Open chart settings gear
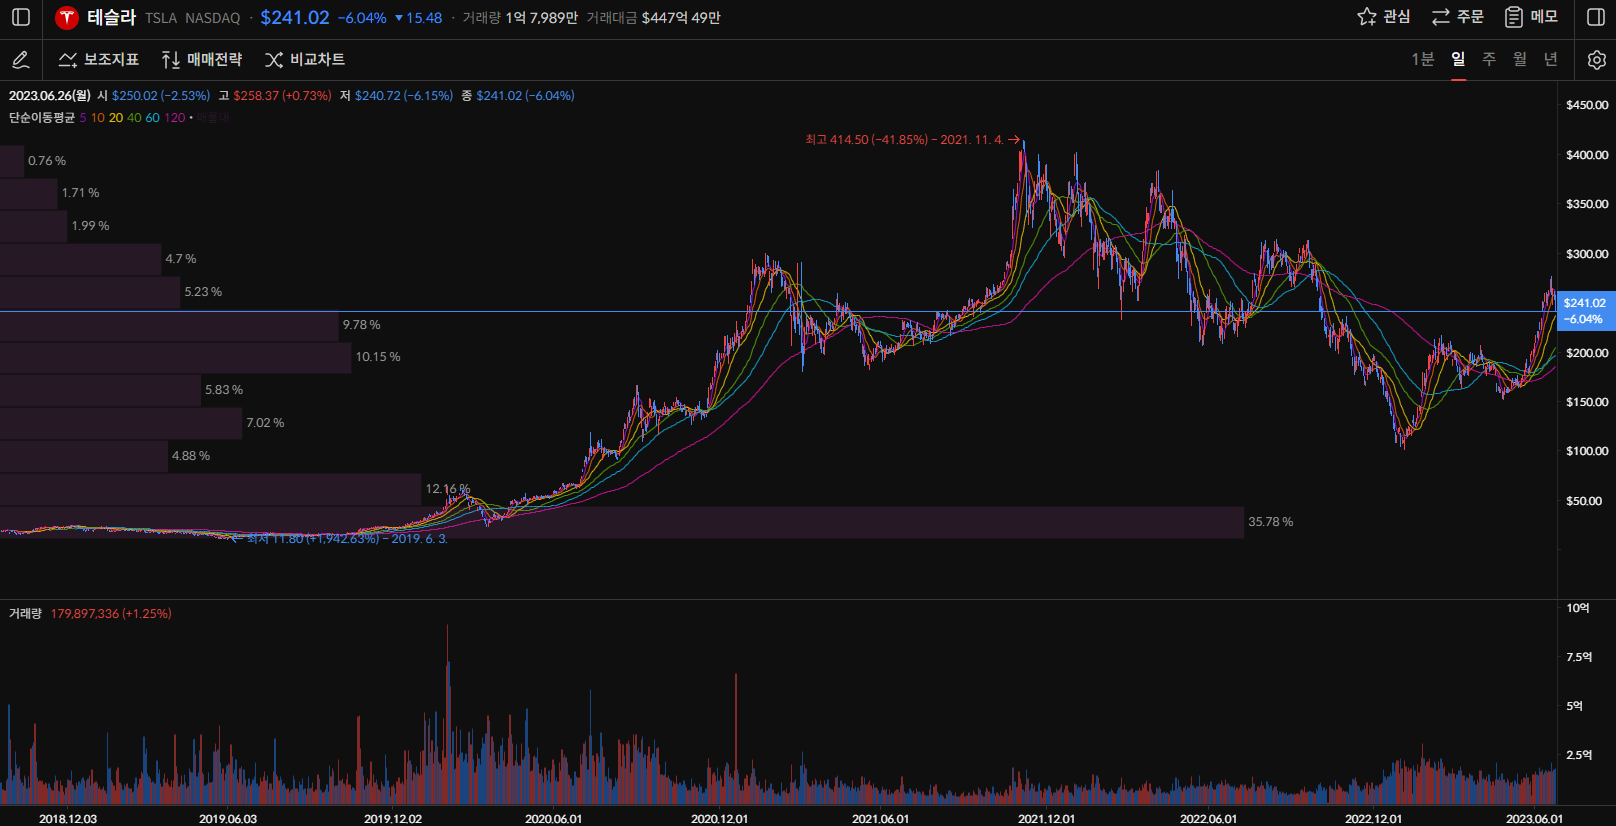Image resolution: width=1616 pixels, height=826 pixels. pyautogui.click(x=1597, y=60)
